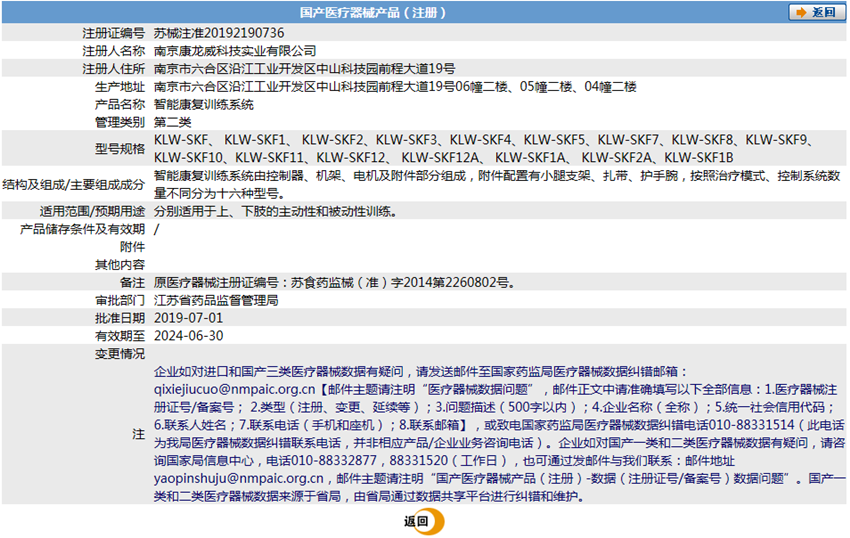Click the 结构及组成/主要组成成分 label
Screen dimensions: 850x538
74,184
